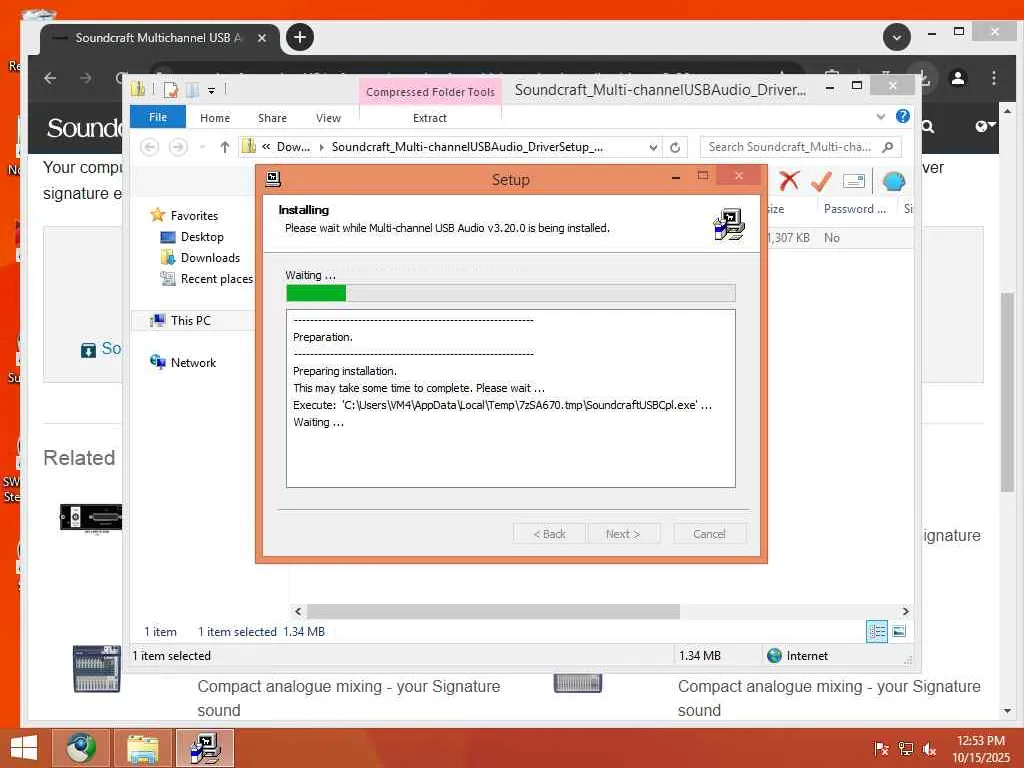Click the orange checkmark toolbar icon

(x=821, y=180)
